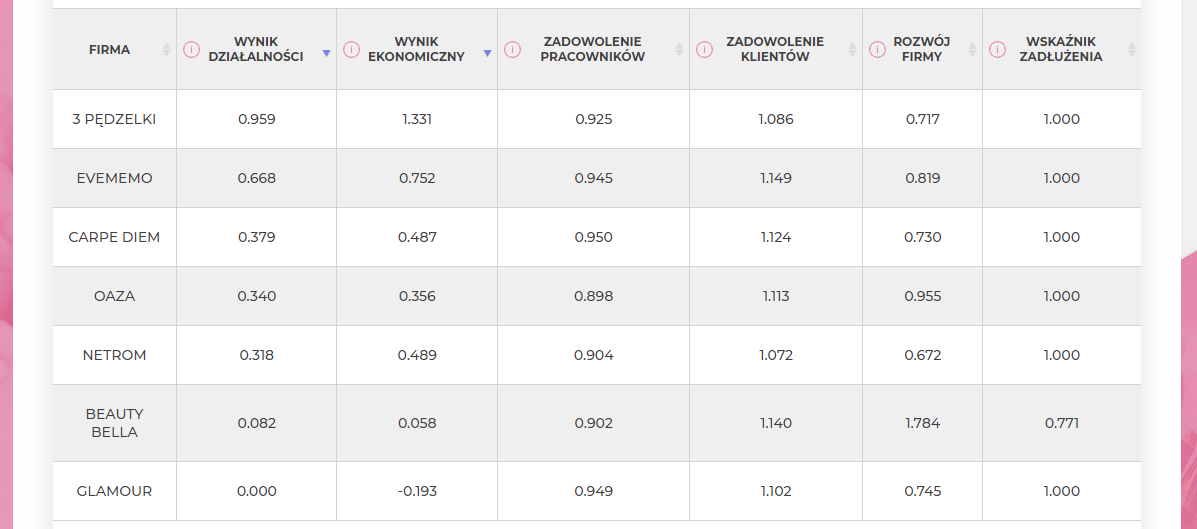Image resolution: width=1197 pixels, height=529 pixels.
Task: Click the GLAMOUR company name
Action: pos(115,491)
